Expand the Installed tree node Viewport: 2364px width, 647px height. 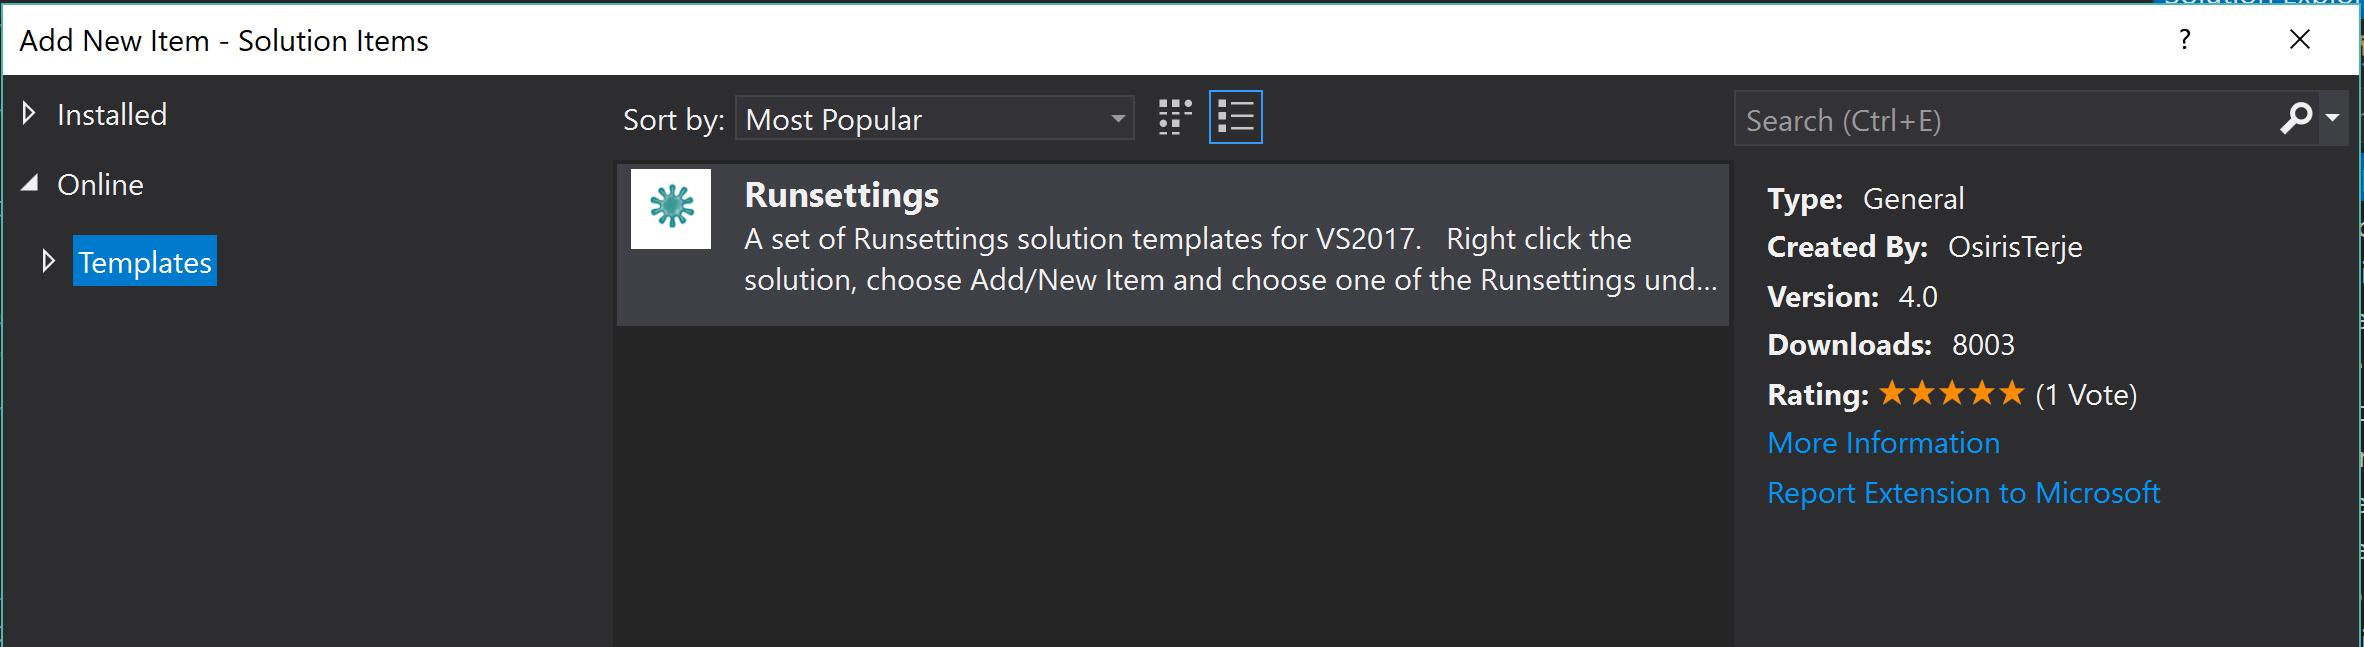click(29, 114)
